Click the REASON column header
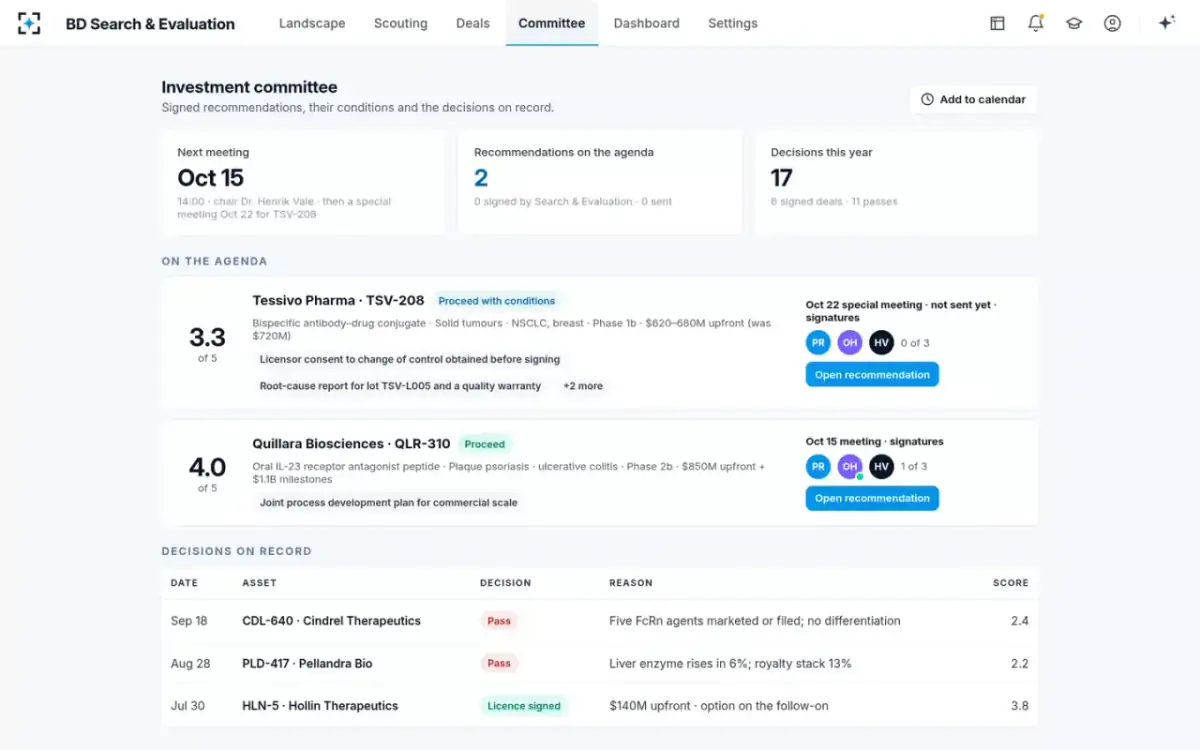1200x750 pixels. (x=631, y=583)
